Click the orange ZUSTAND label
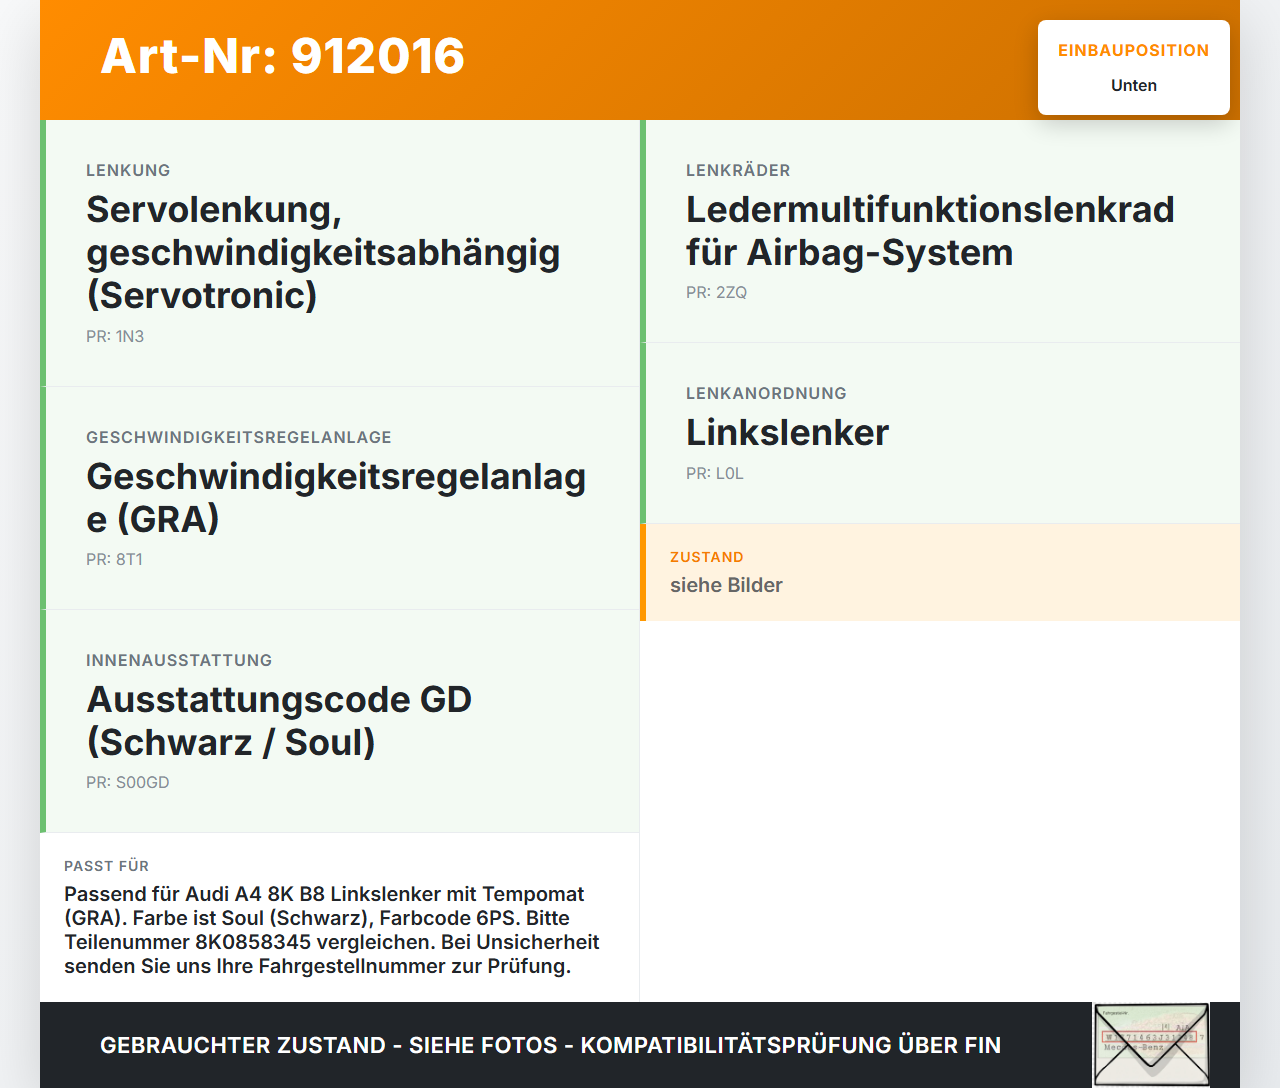The image size is (1280, 1089). [707, 558]
